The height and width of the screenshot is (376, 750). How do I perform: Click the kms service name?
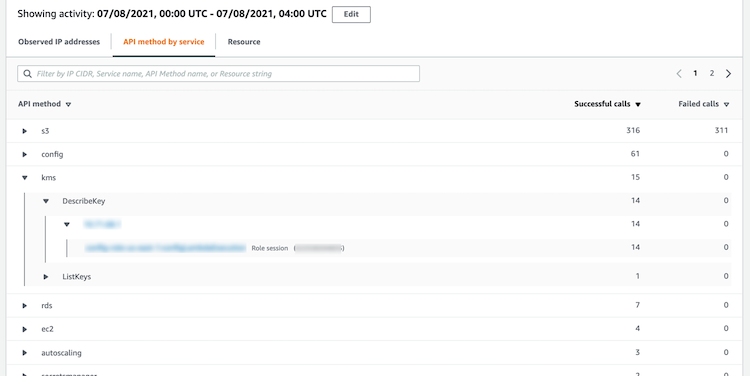click(x=48, y=177)
